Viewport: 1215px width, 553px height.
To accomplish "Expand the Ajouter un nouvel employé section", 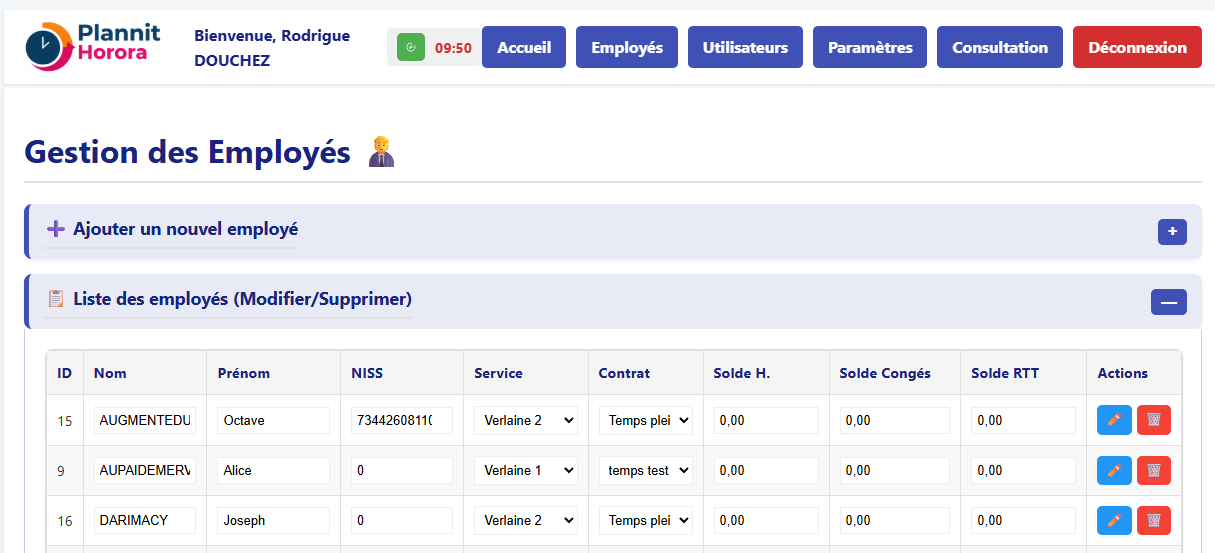I will point(1171,232).
